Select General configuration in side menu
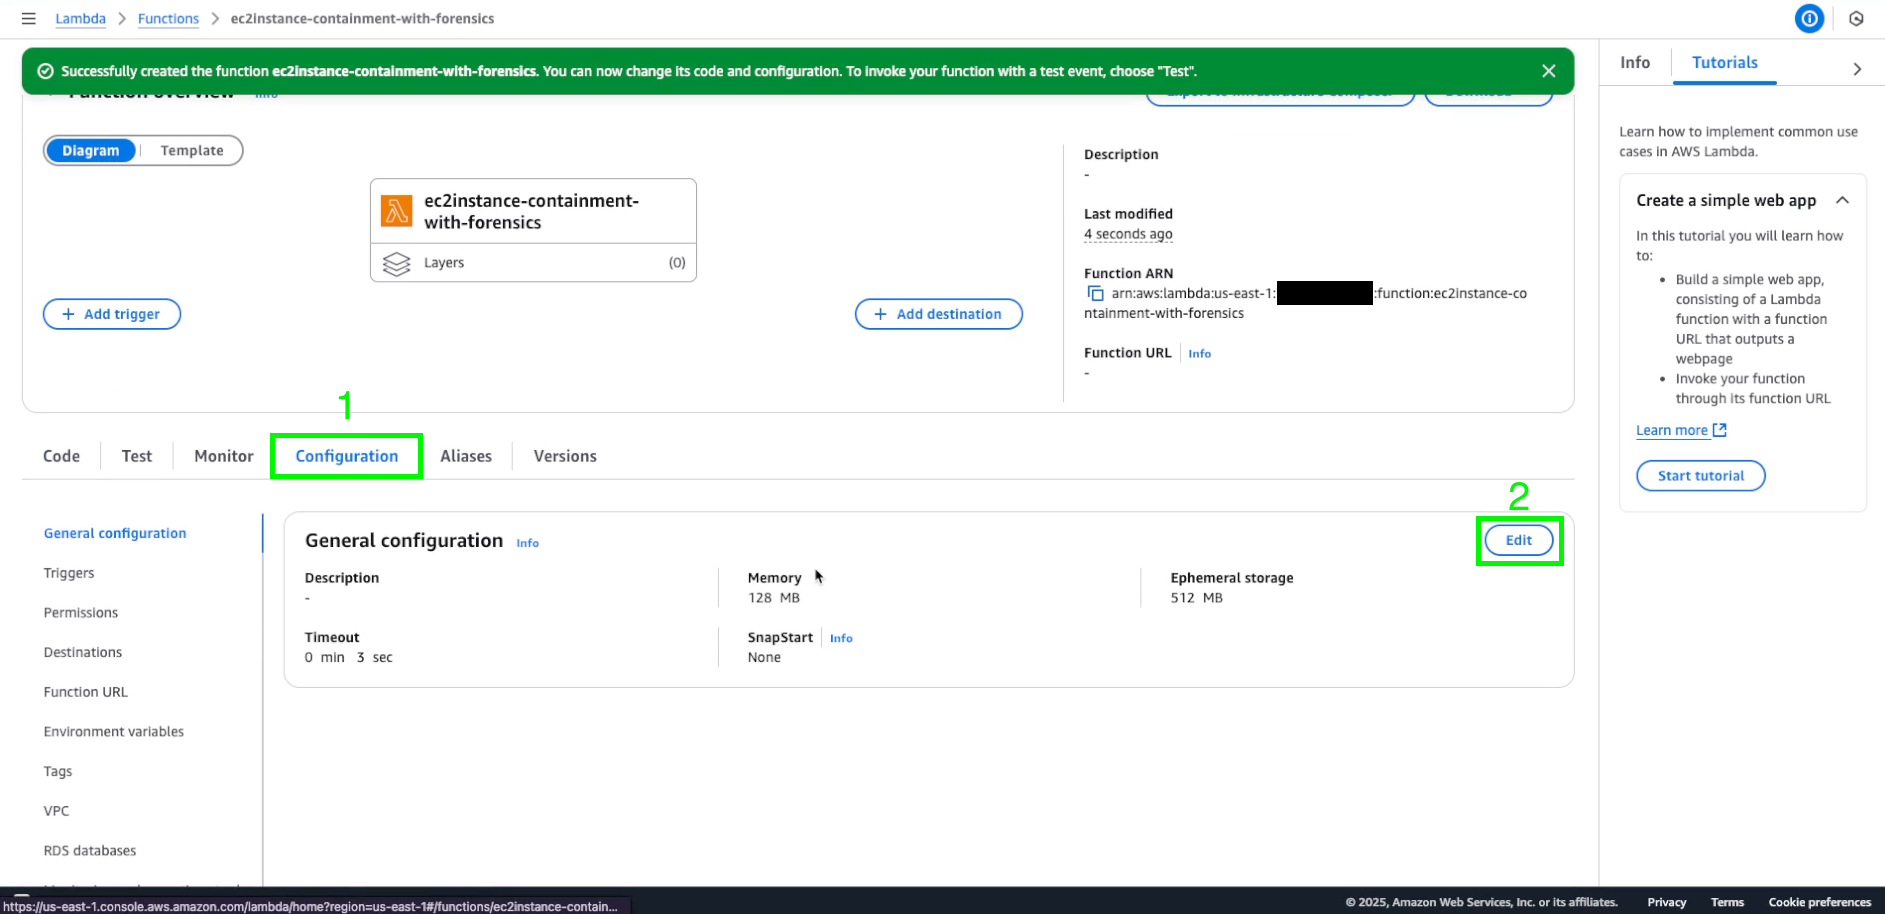The height and width of the screenshot is (914, 1885). point(115,533)
